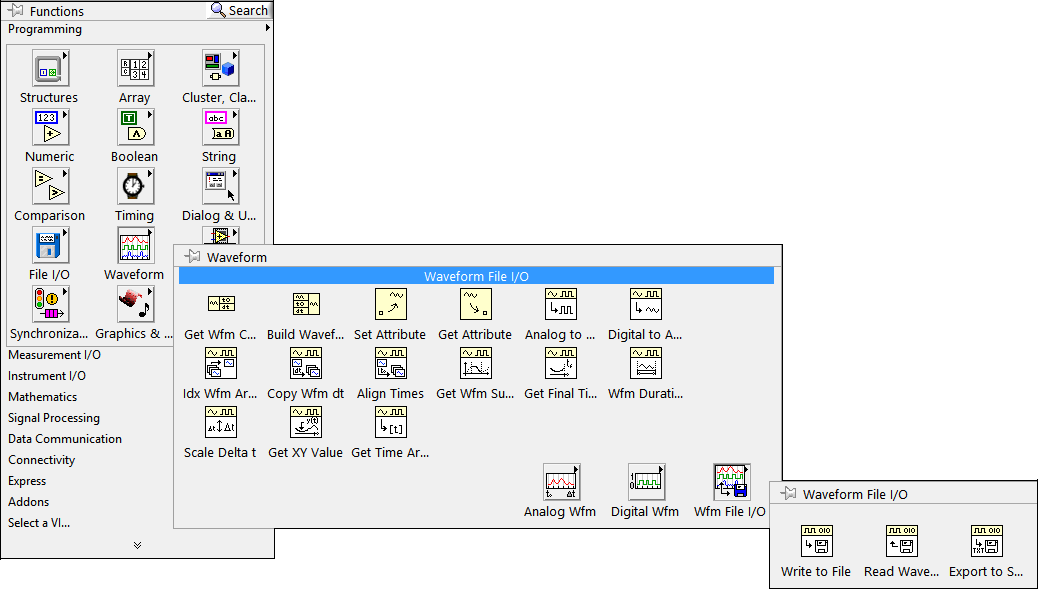Select Digital to Analog waveform function
The image size is (1038, 589).
click(x=645, y=304)
